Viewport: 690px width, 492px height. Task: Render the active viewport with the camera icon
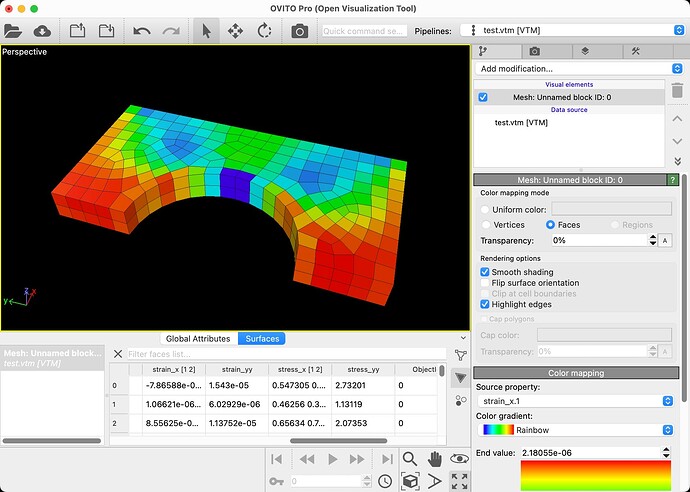coord(300,31)
